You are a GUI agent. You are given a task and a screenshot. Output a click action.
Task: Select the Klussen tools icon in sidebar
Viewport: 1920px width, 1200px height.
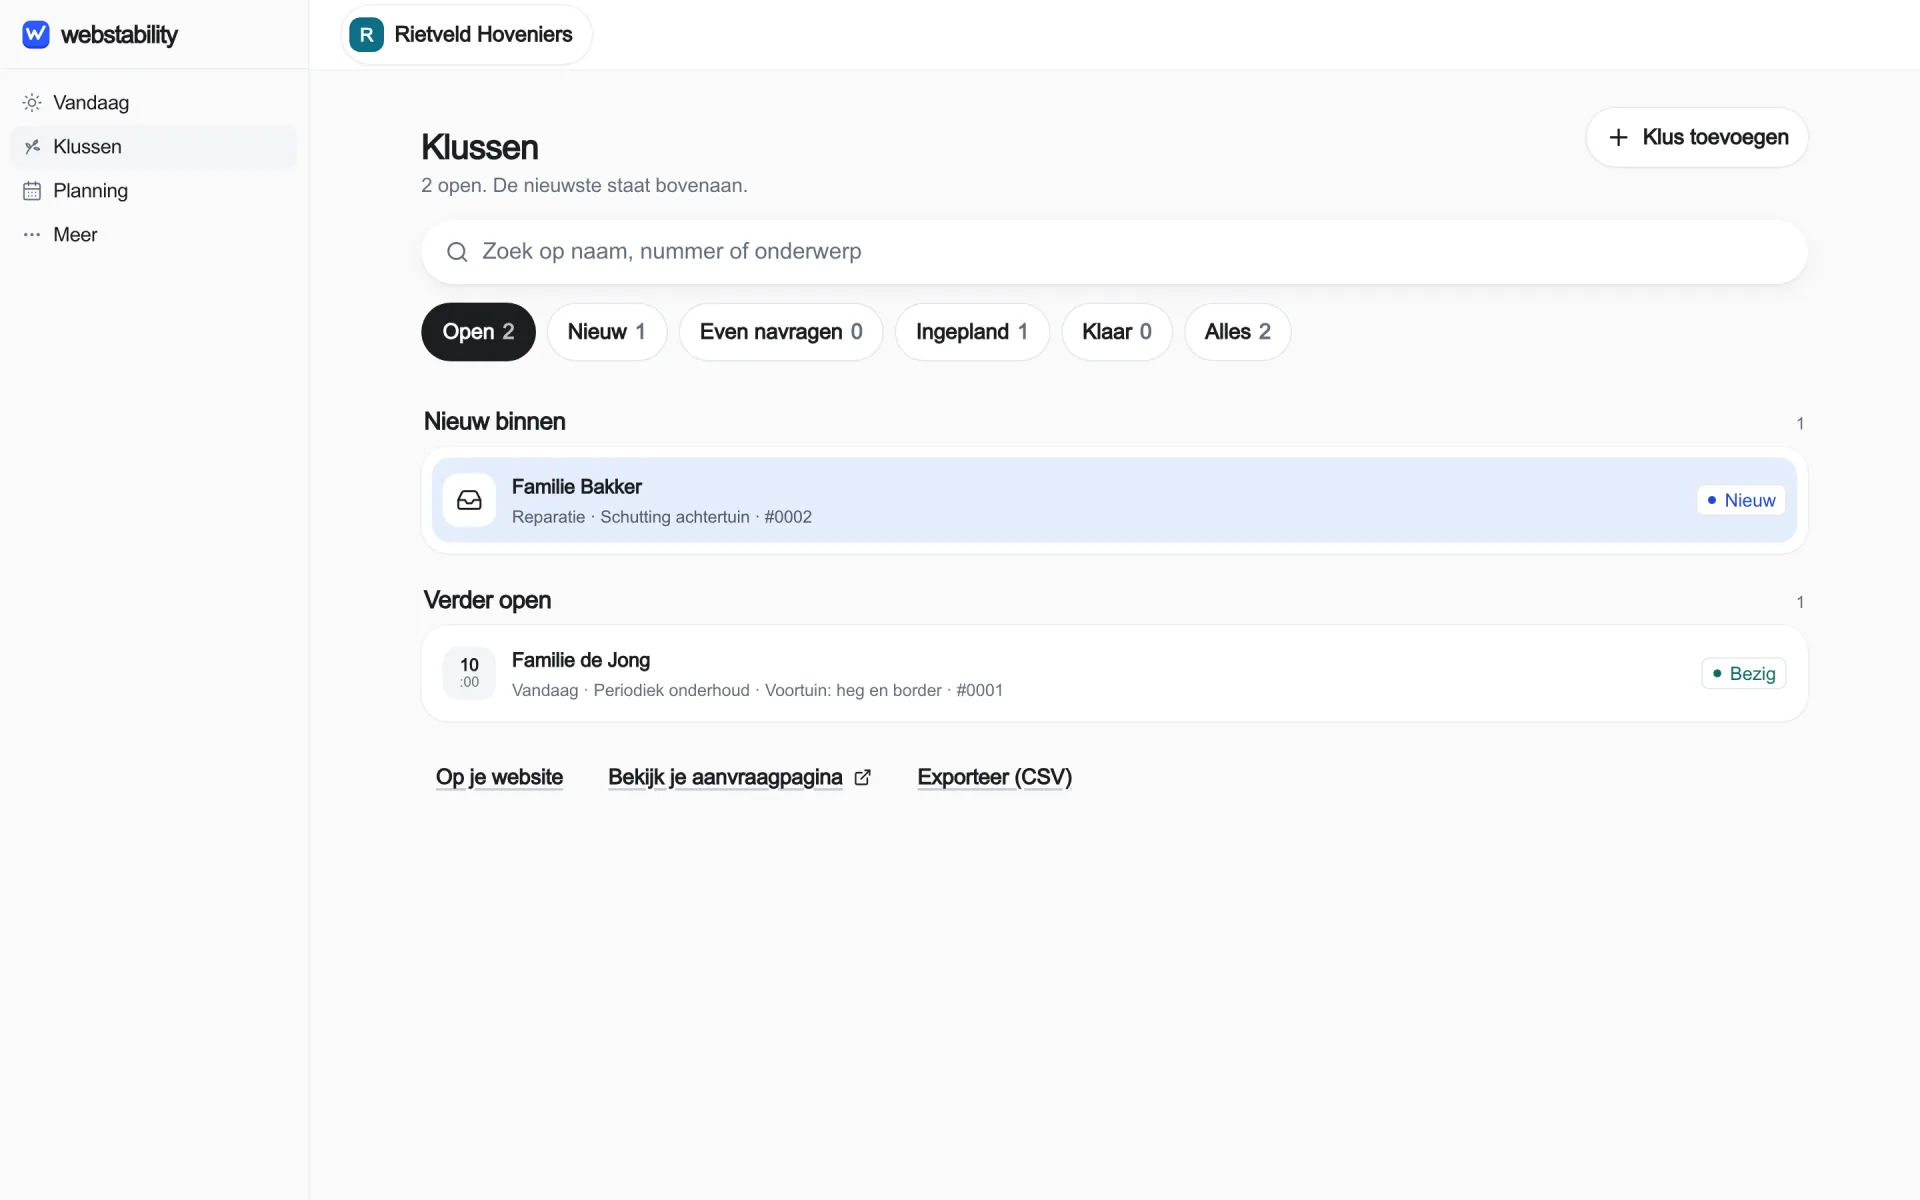(x=32, y=147)
